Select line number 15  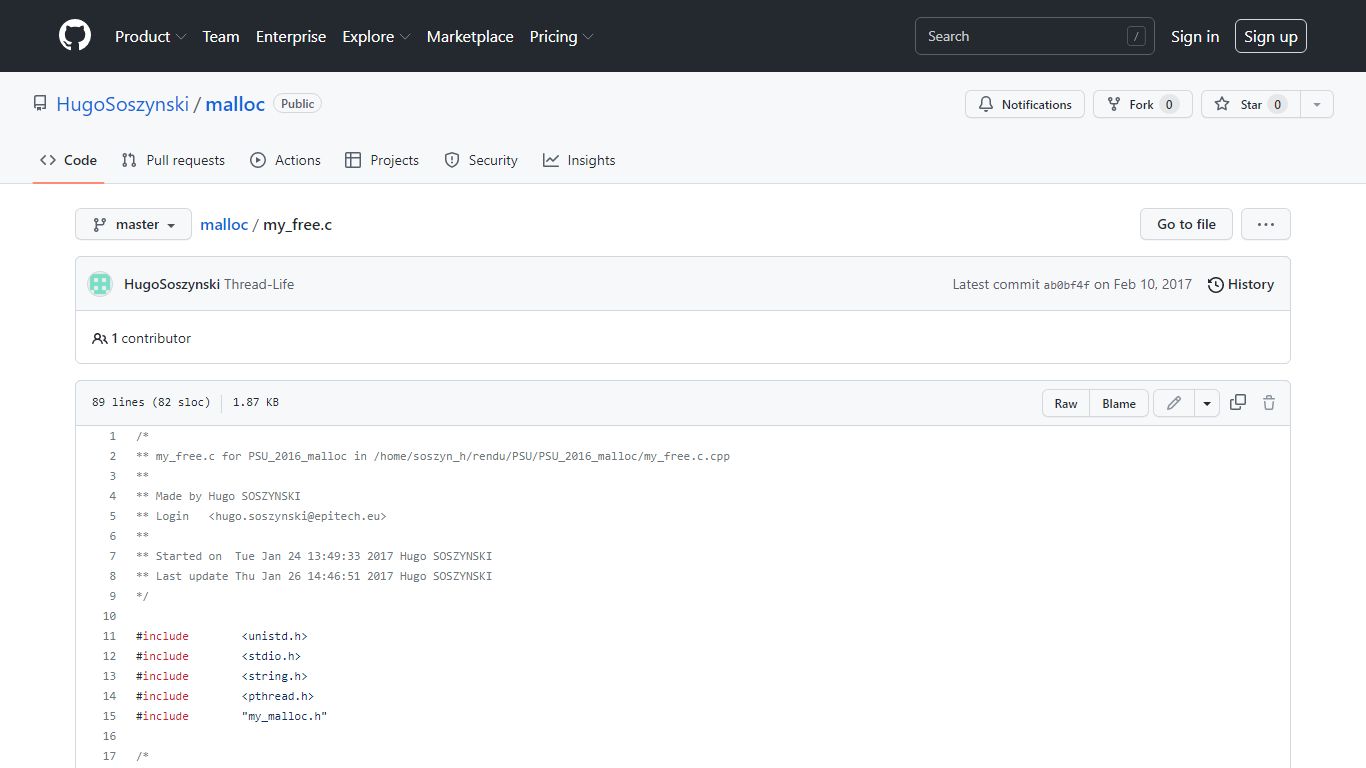click(x=110, y=716)
